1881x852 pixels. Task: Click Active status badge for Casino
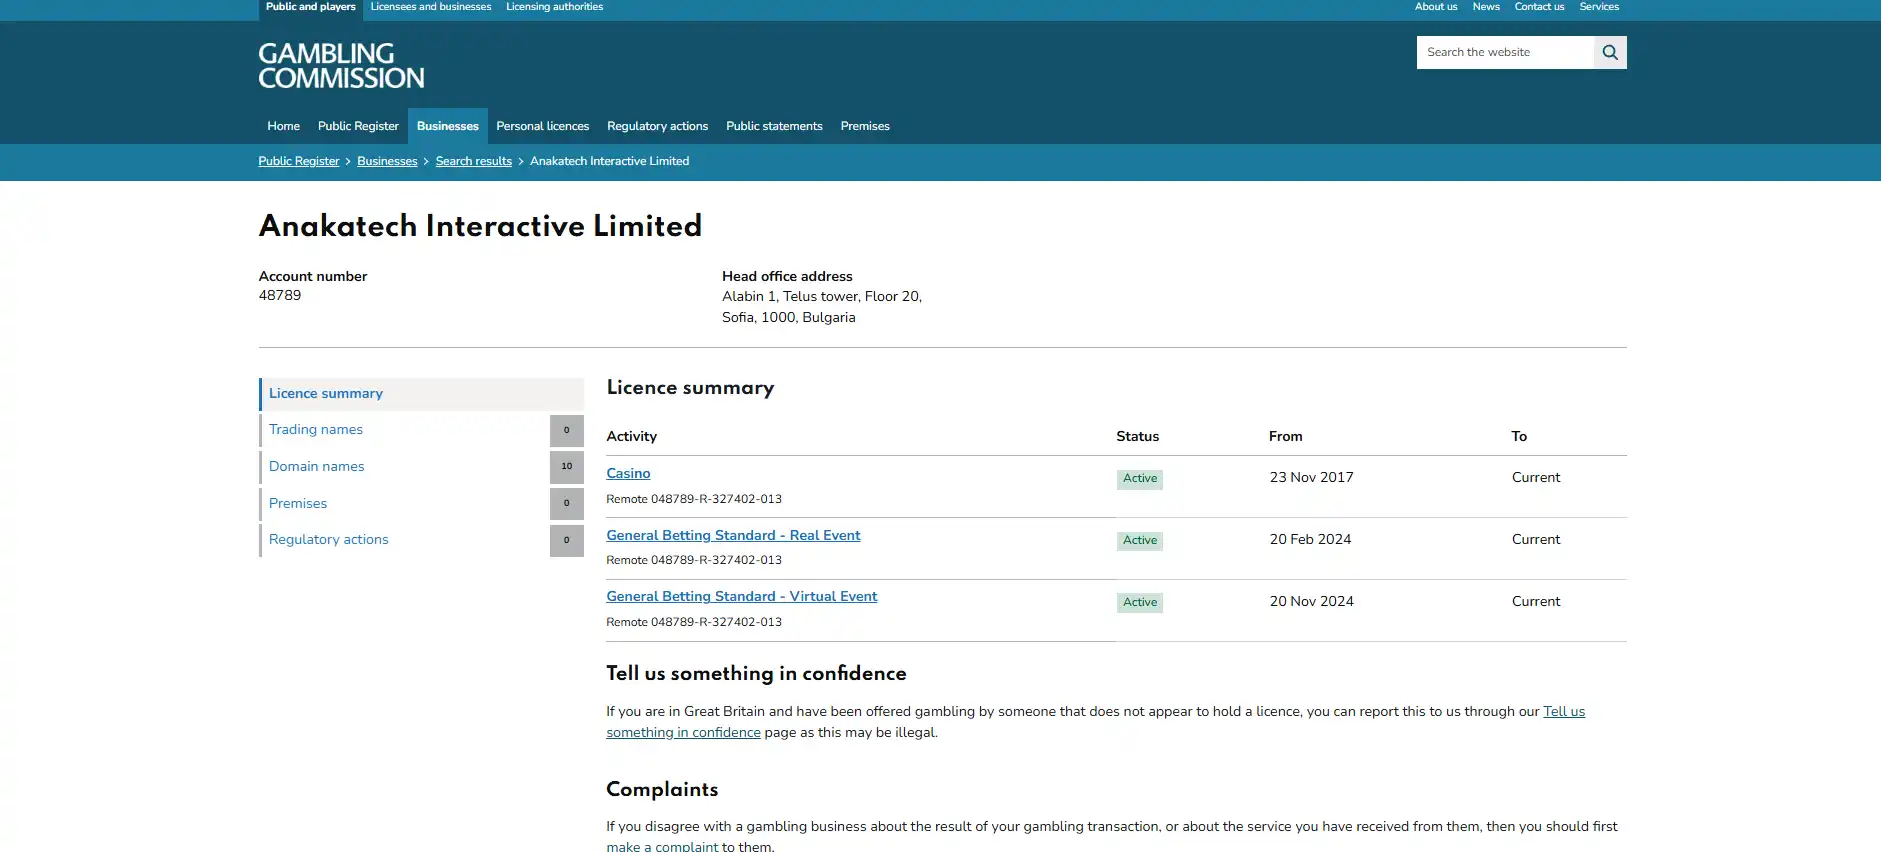(1140, 479)
